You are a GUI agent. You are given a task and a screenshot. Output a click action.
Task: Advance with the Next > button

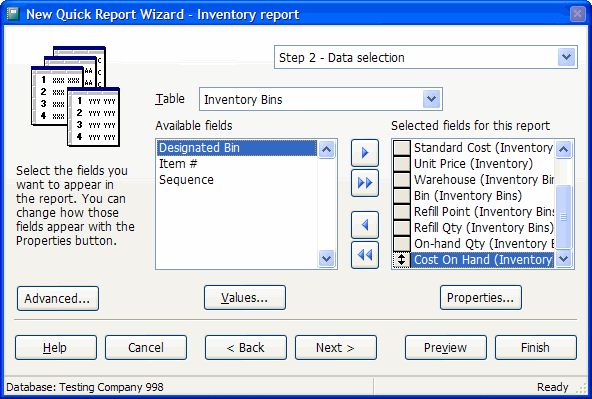pyautogui.click(x=336, y=348)
